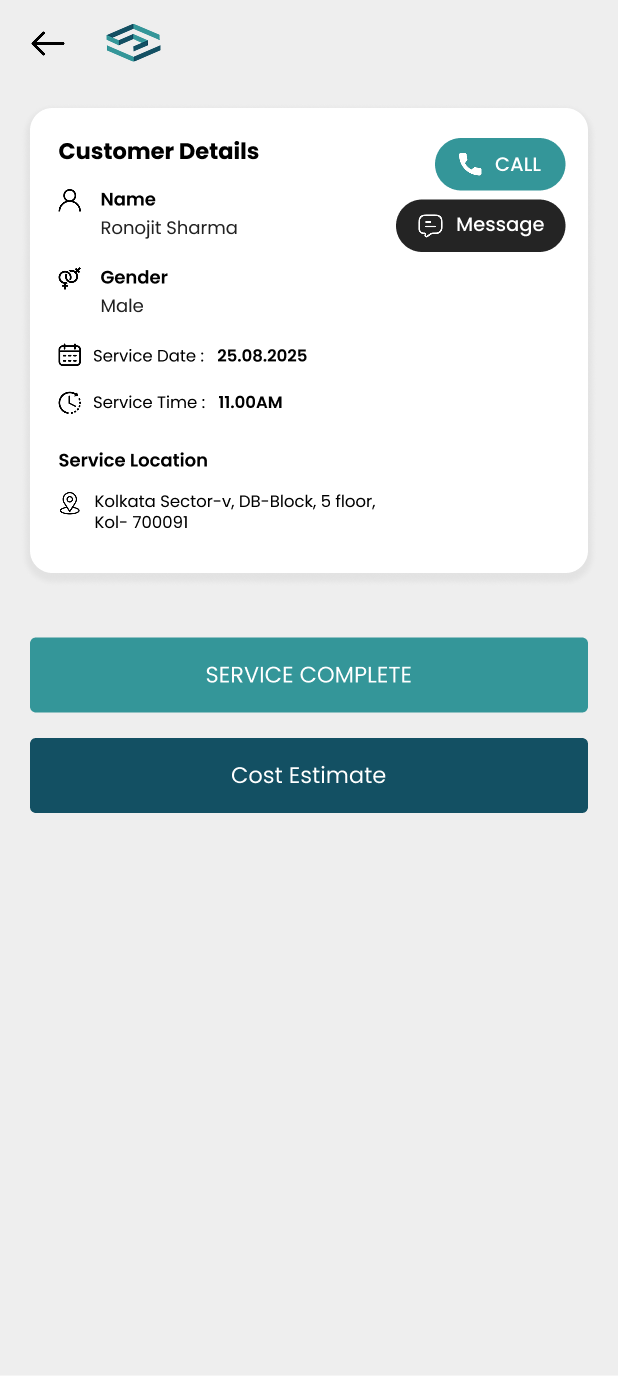Click the service time 11.00AM

click(250, 403)
